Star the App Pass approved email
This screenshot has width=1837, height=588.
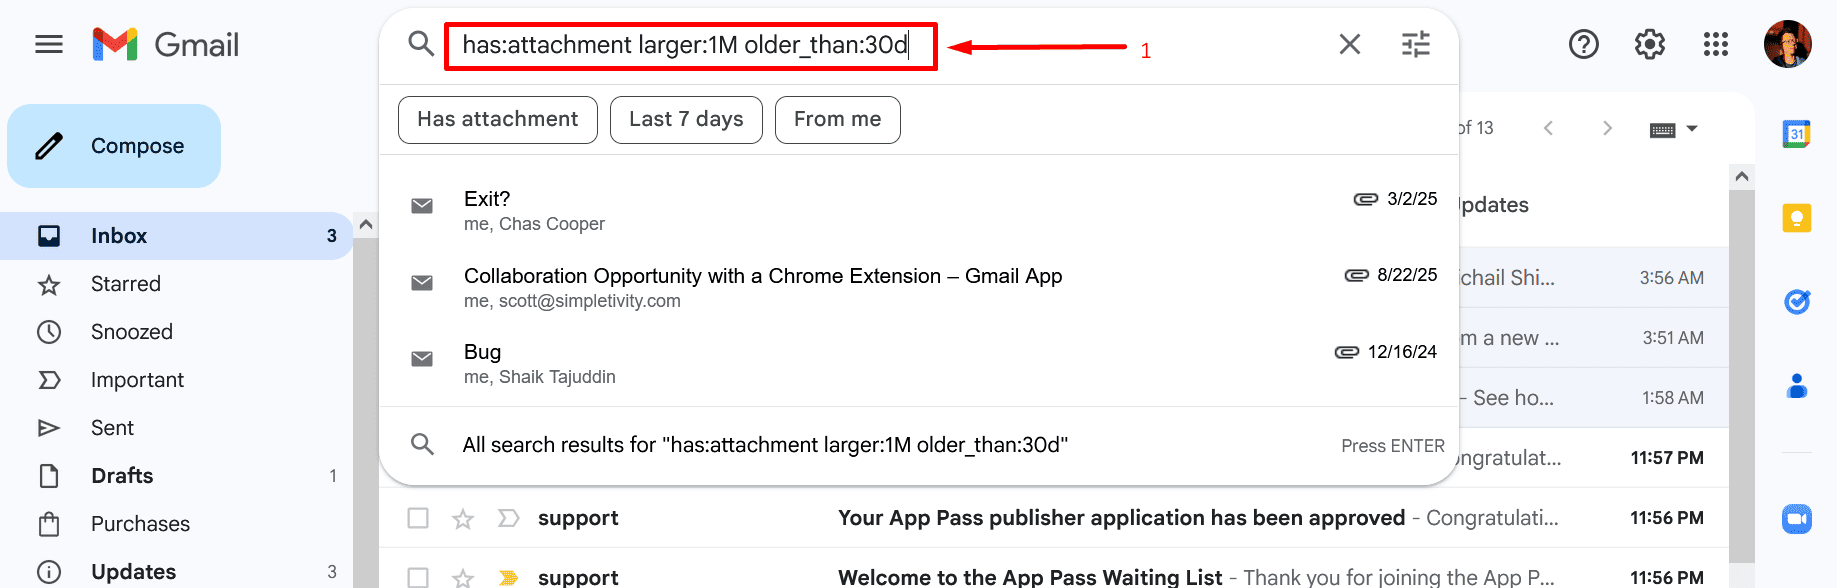tap(463, 518)
